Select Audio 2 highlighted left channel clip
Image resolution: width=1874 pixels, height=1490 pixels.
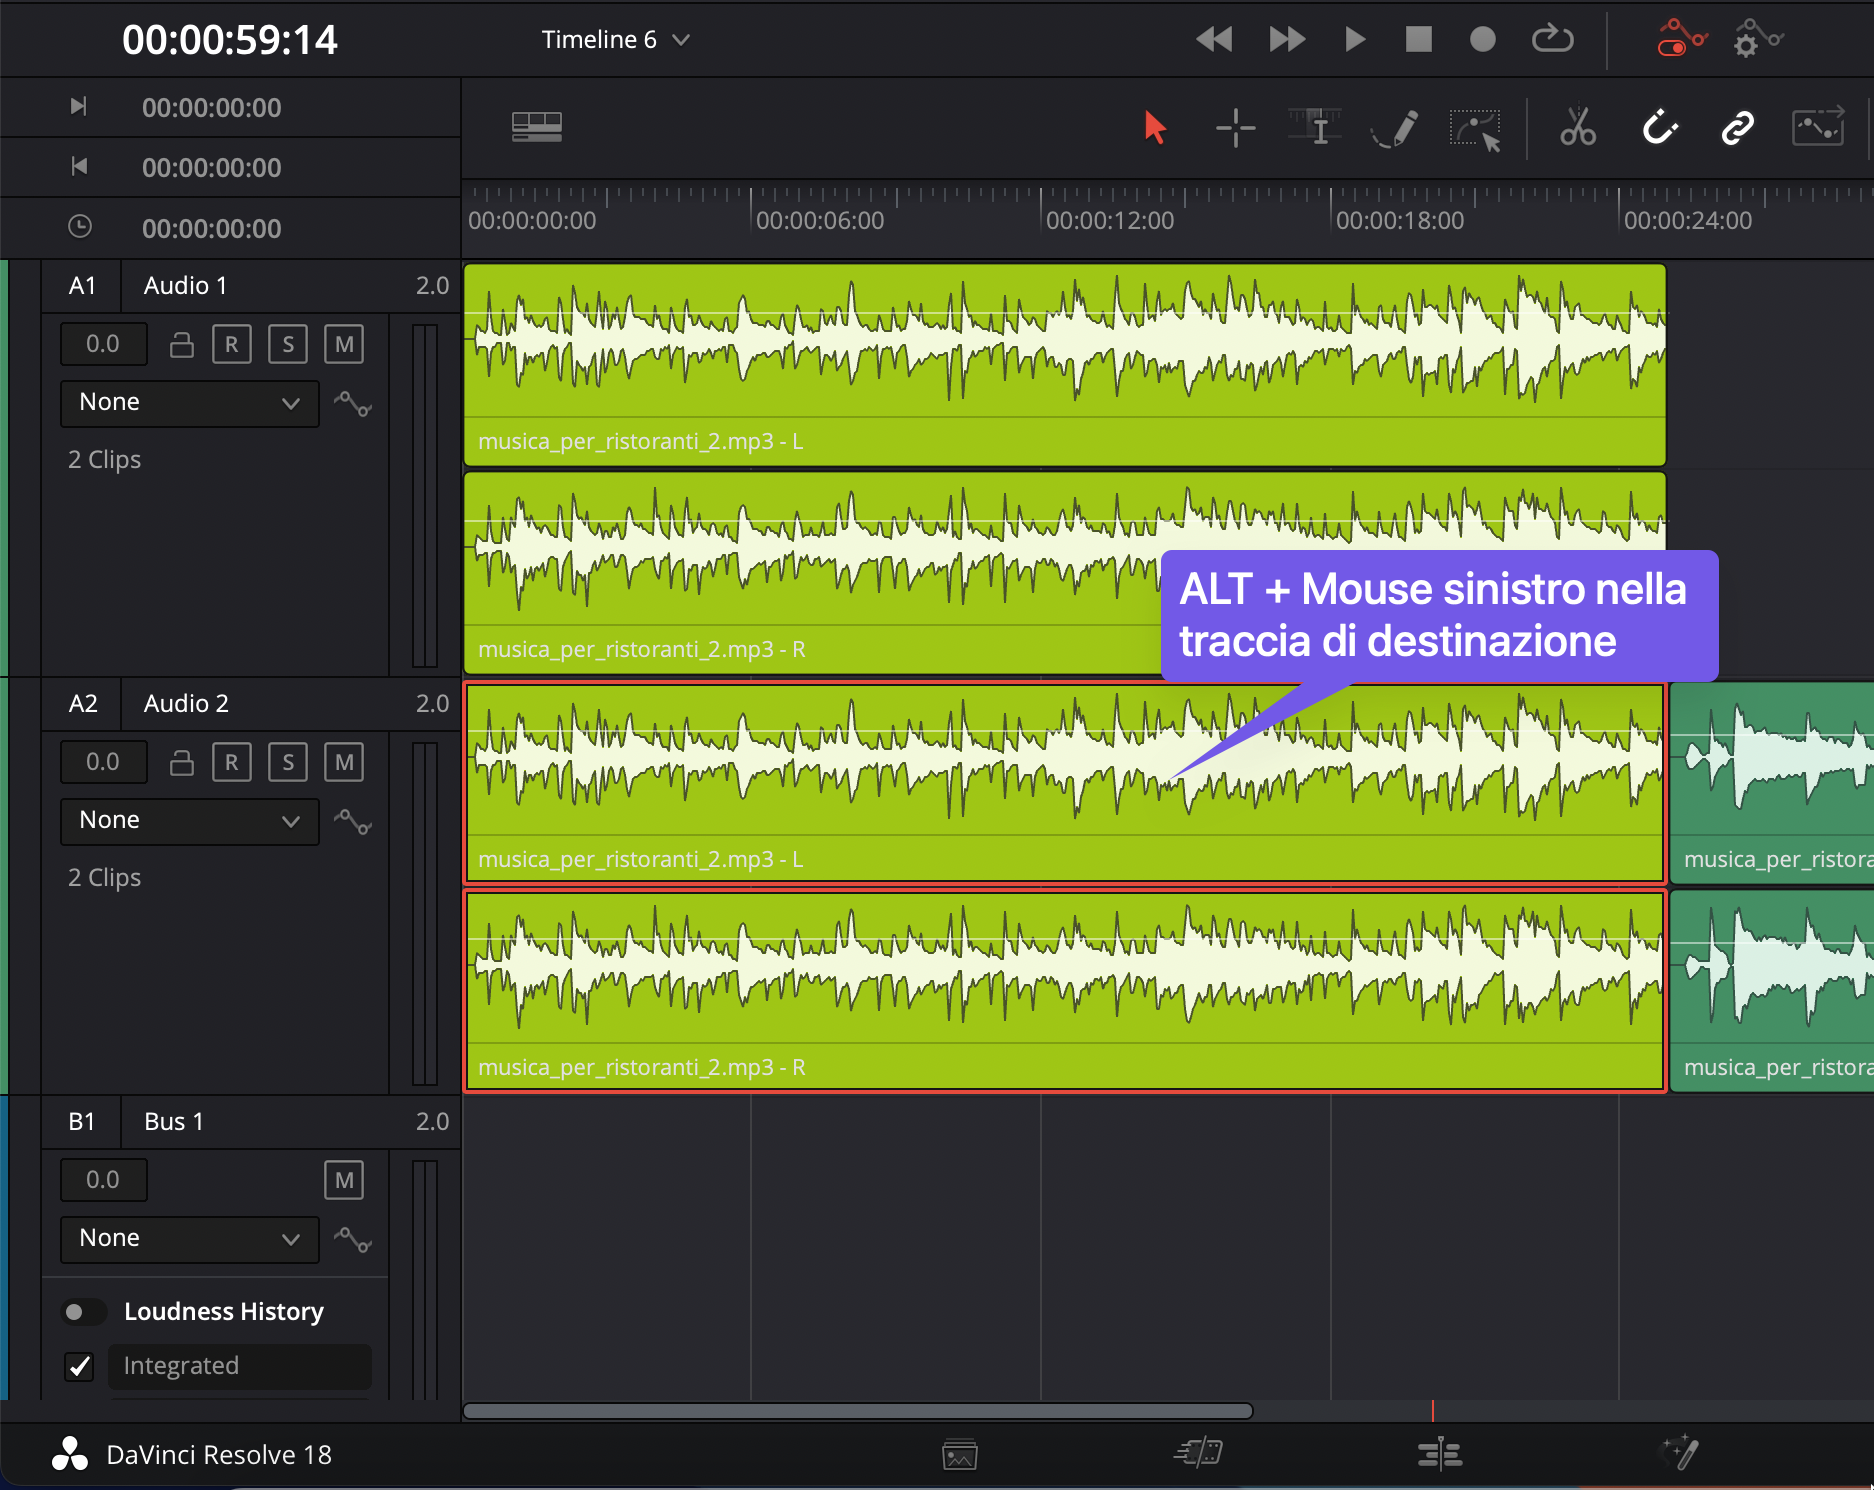tap(1065, 783)
